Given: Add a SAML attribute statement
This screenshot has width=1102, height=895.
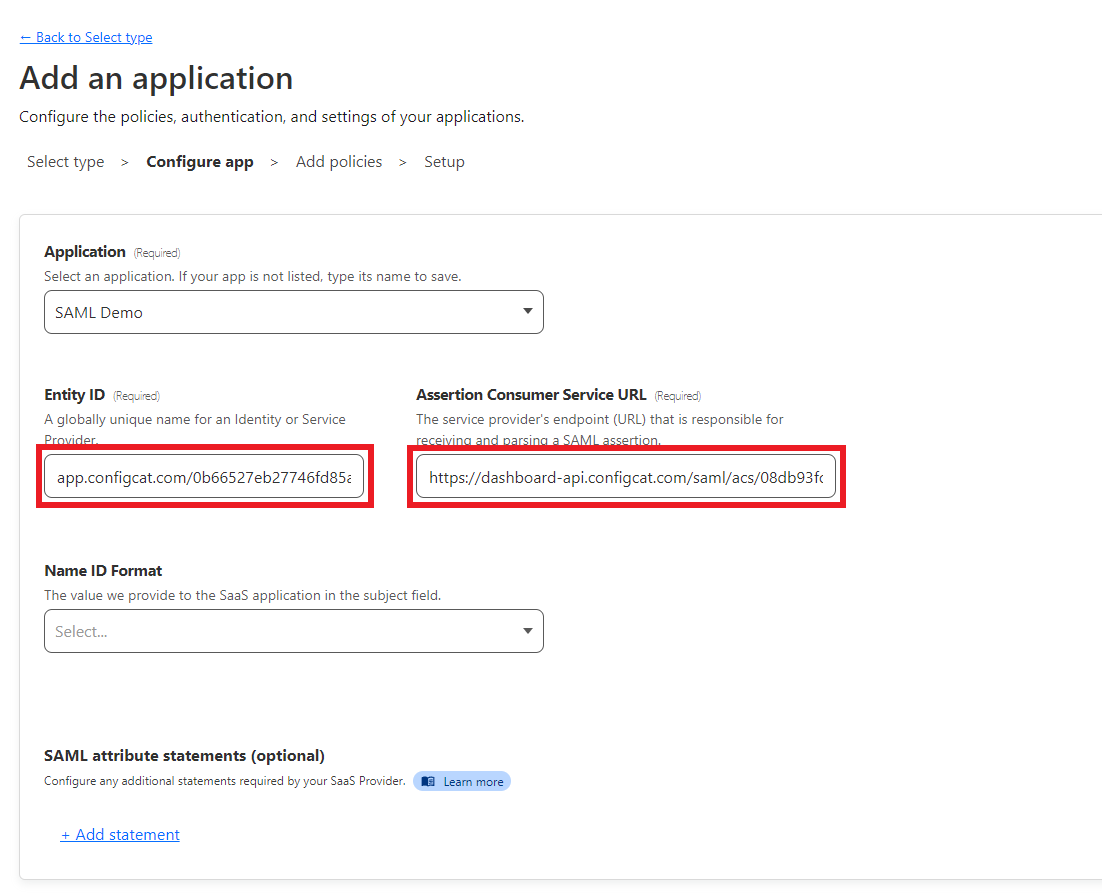Looking at the screenshot, I should [120, 834].
